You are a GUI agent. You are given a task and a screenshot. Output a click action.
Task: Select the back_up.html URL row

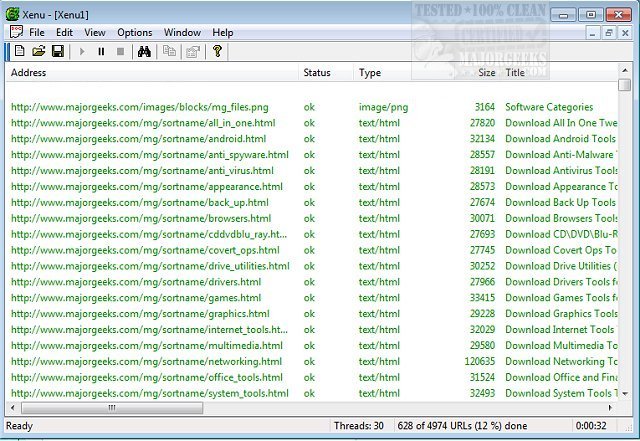click(x=312, y=203)
